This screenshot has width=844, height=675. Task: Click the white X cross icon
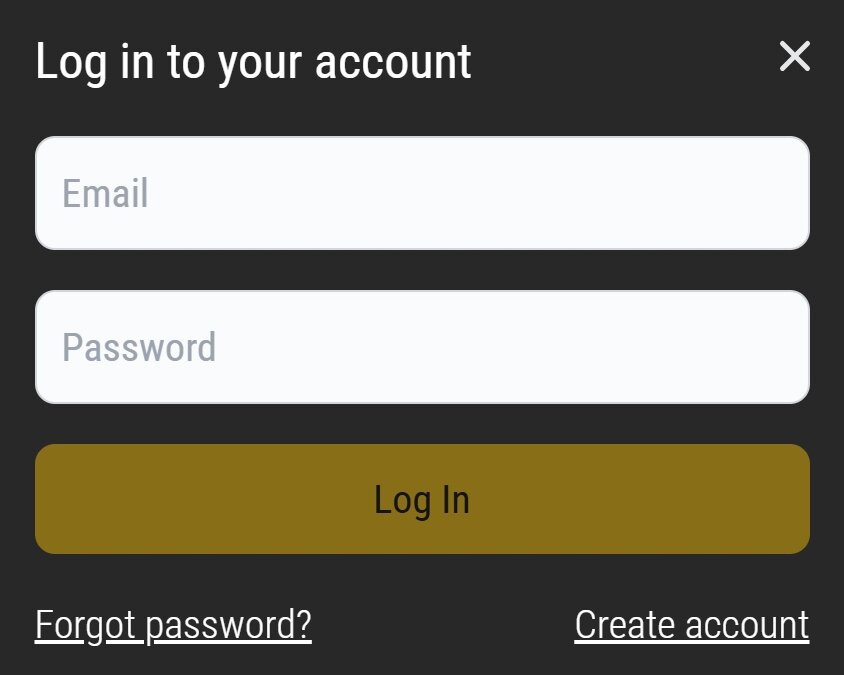tap(794, 56)
